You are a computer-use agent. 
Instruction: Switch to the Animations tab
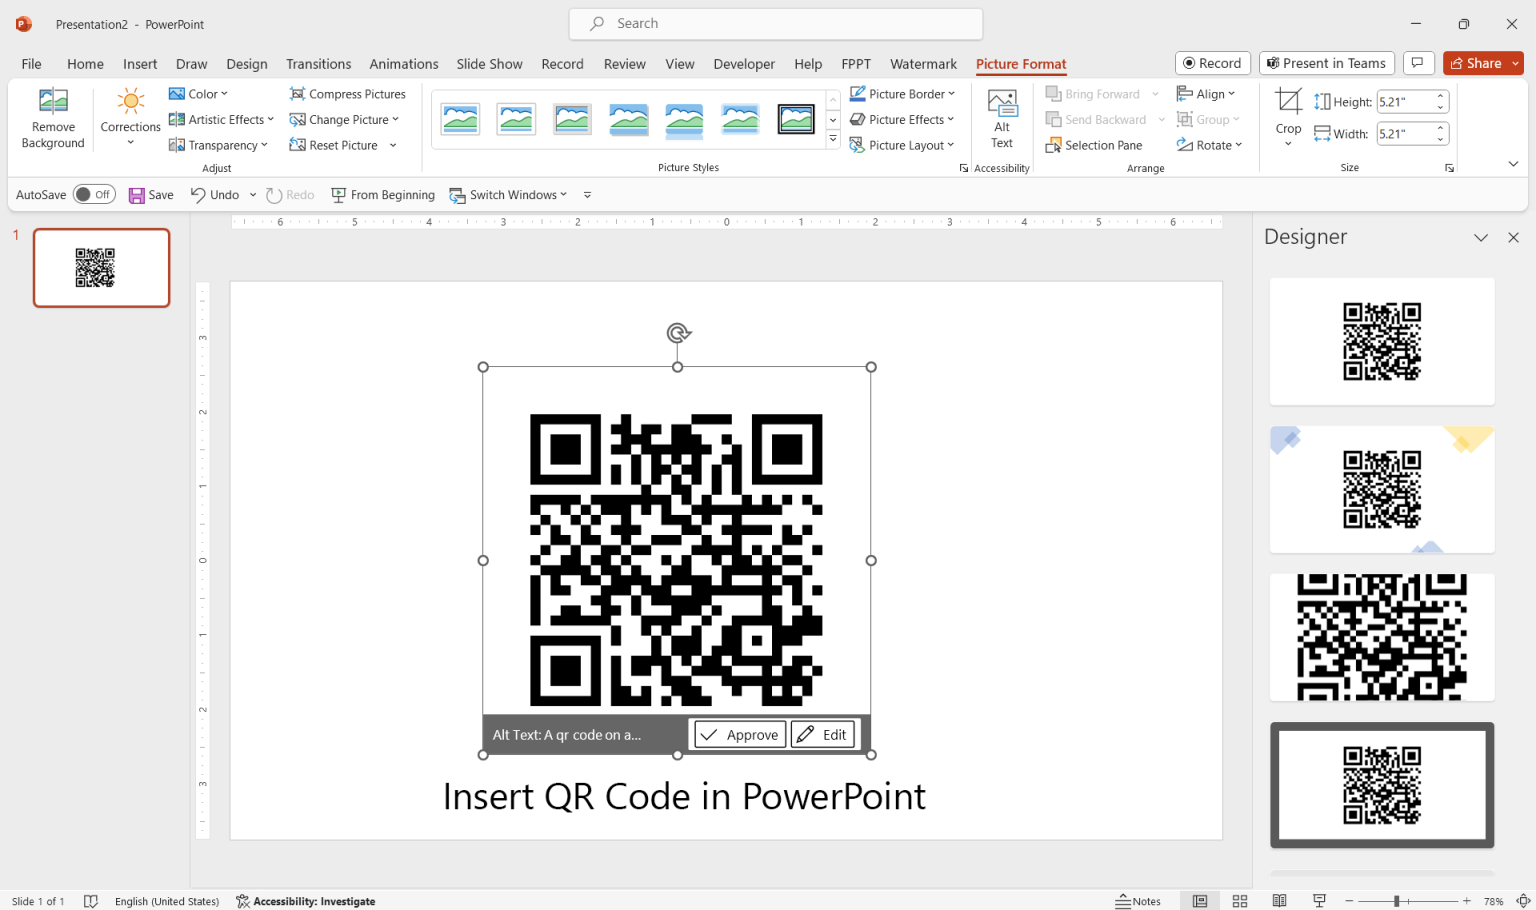[x=403, y=63]
